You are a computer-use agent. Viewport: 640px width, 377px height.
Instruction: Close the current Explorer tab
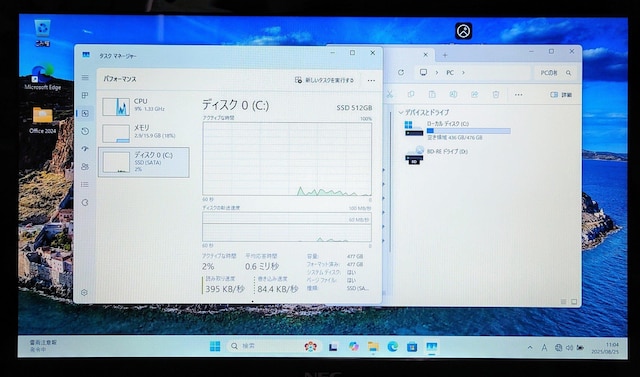click(425, 55)
